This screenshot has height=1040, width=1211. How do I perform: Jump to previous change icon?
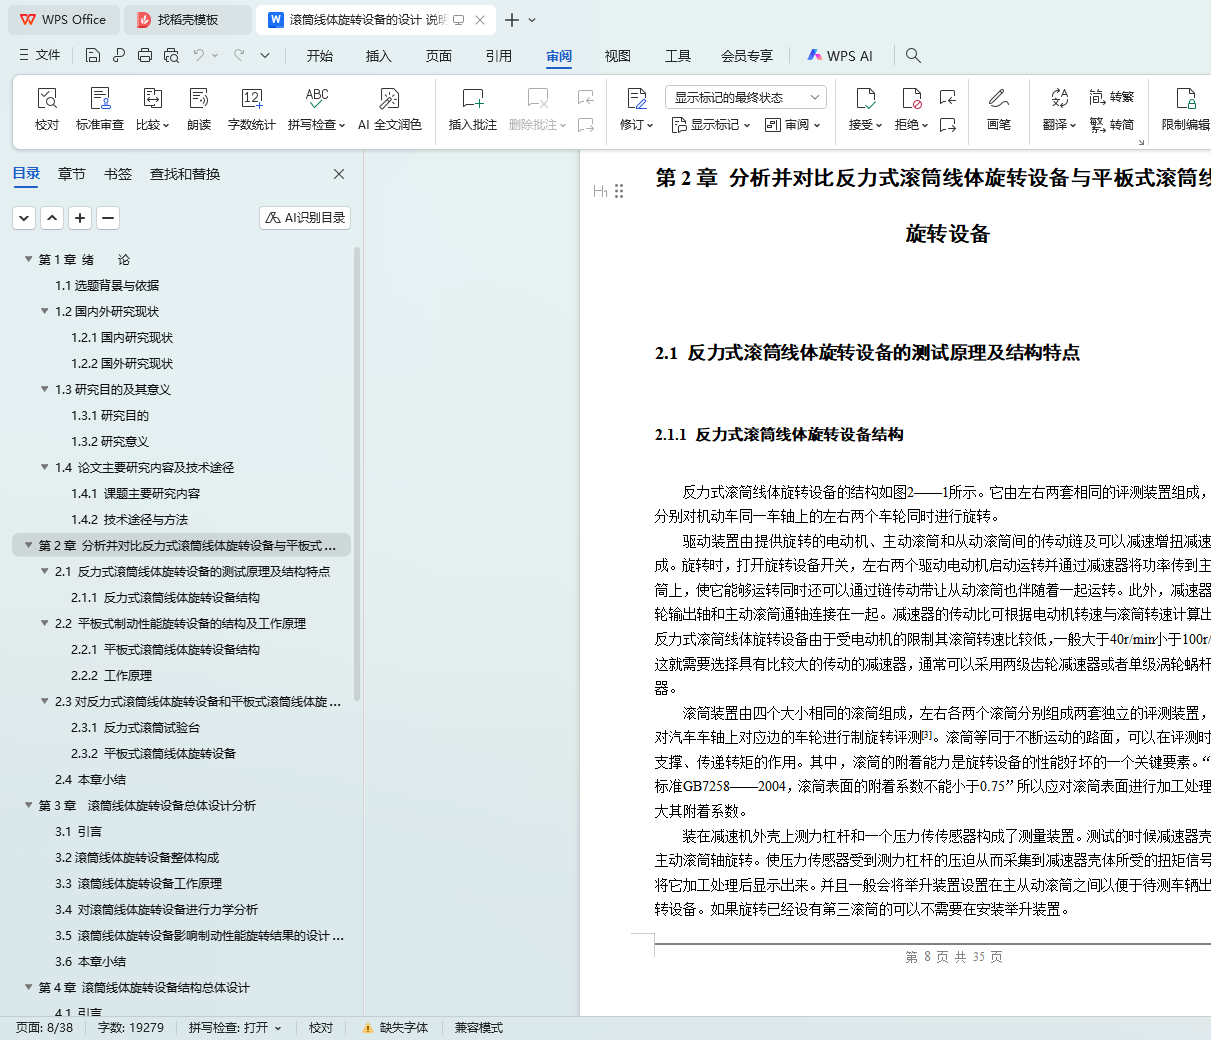click(x=948, y=97)
